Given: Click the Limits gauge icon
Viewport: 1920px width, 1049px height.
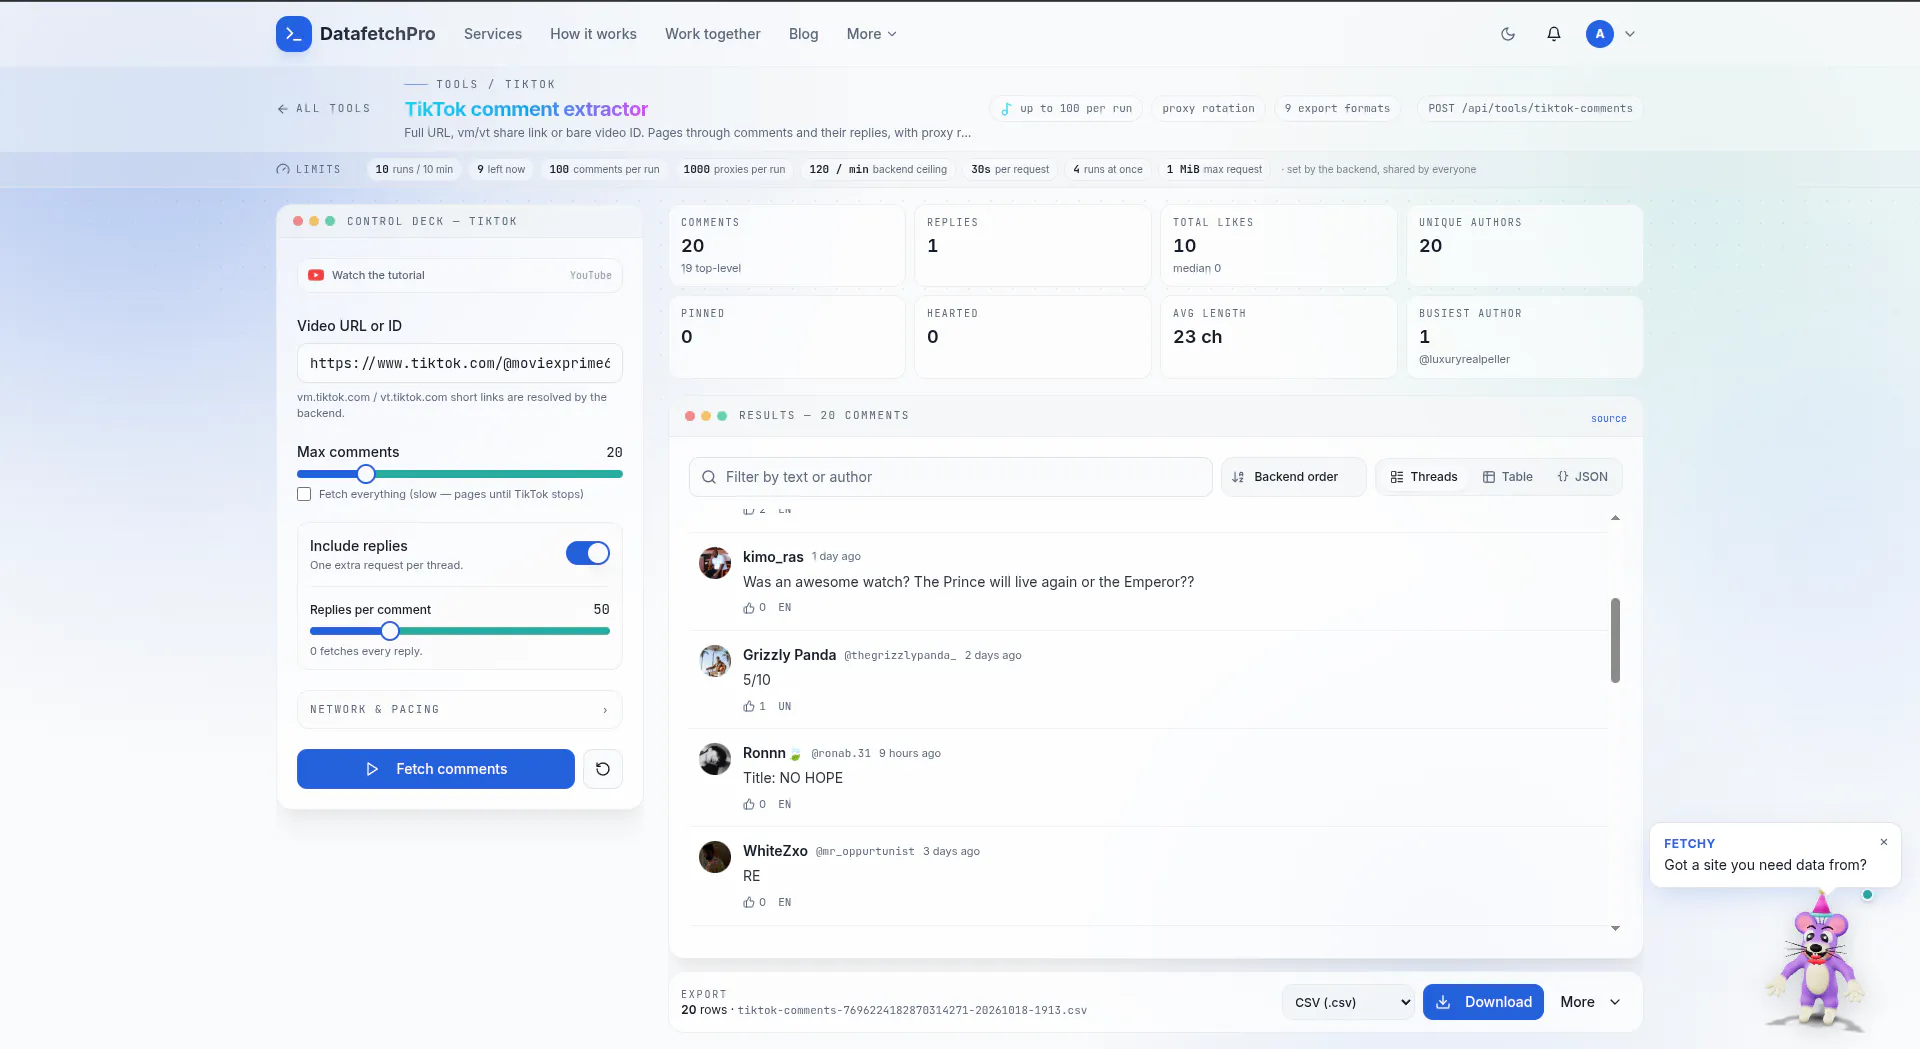Looking at the screenshot, I should click(283, 170).
